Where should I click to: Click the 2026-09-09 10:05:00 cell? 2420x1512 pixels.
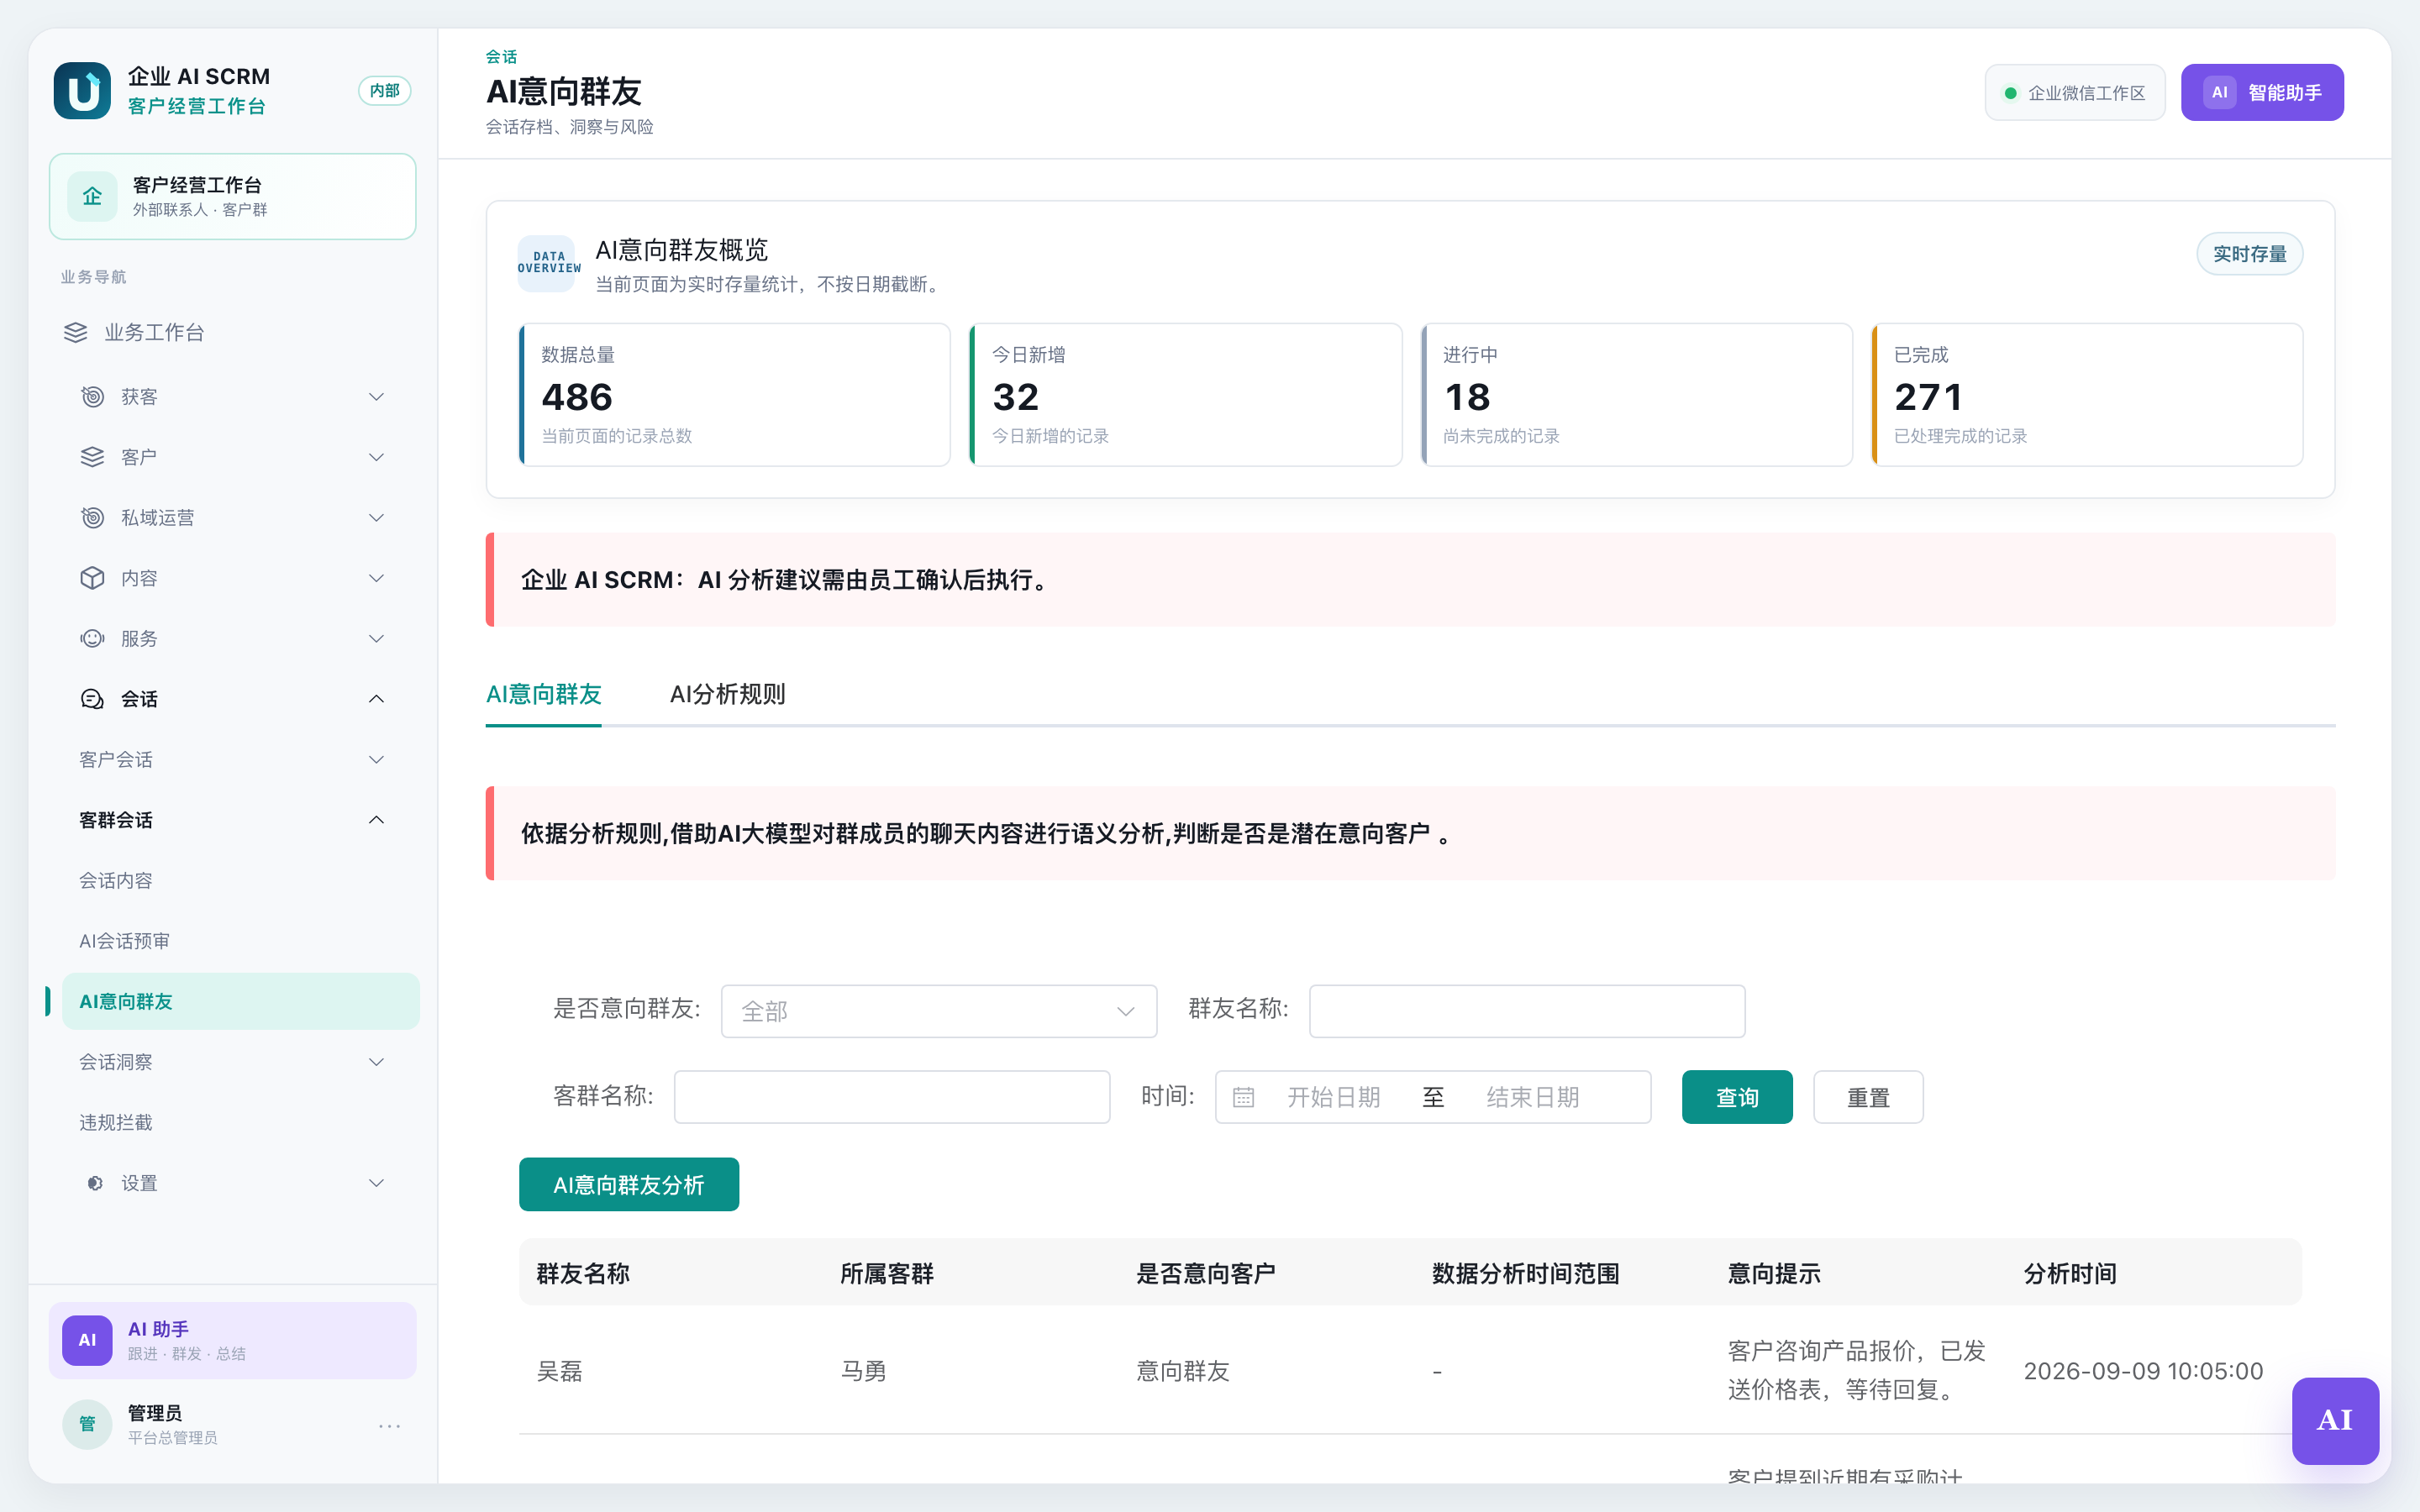click(x=2144, y=1371)
